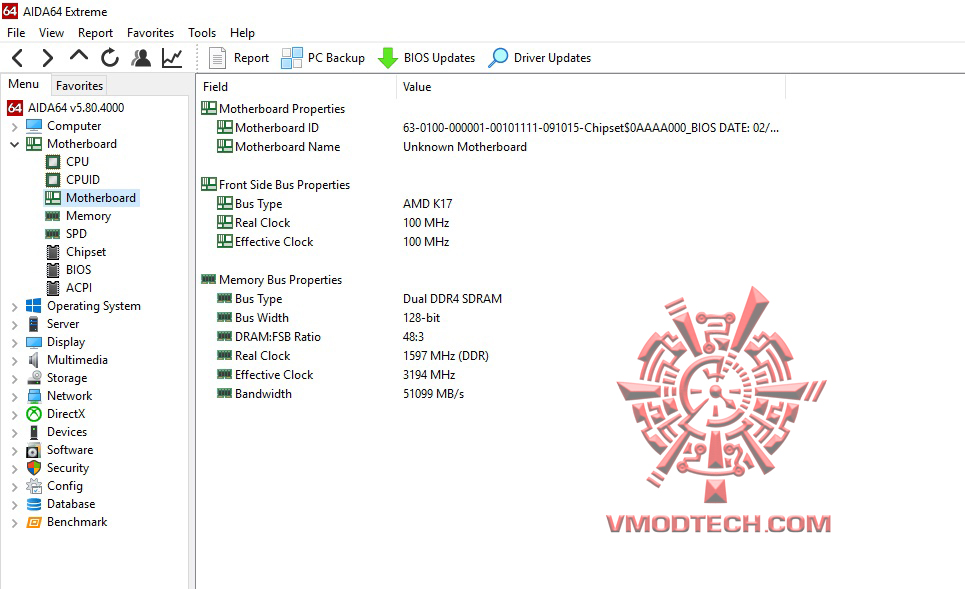The width and height of the screenshot is (965, 589).
Task: Select the CPU chip icon in the tree
Action: (x=53, y=162)
